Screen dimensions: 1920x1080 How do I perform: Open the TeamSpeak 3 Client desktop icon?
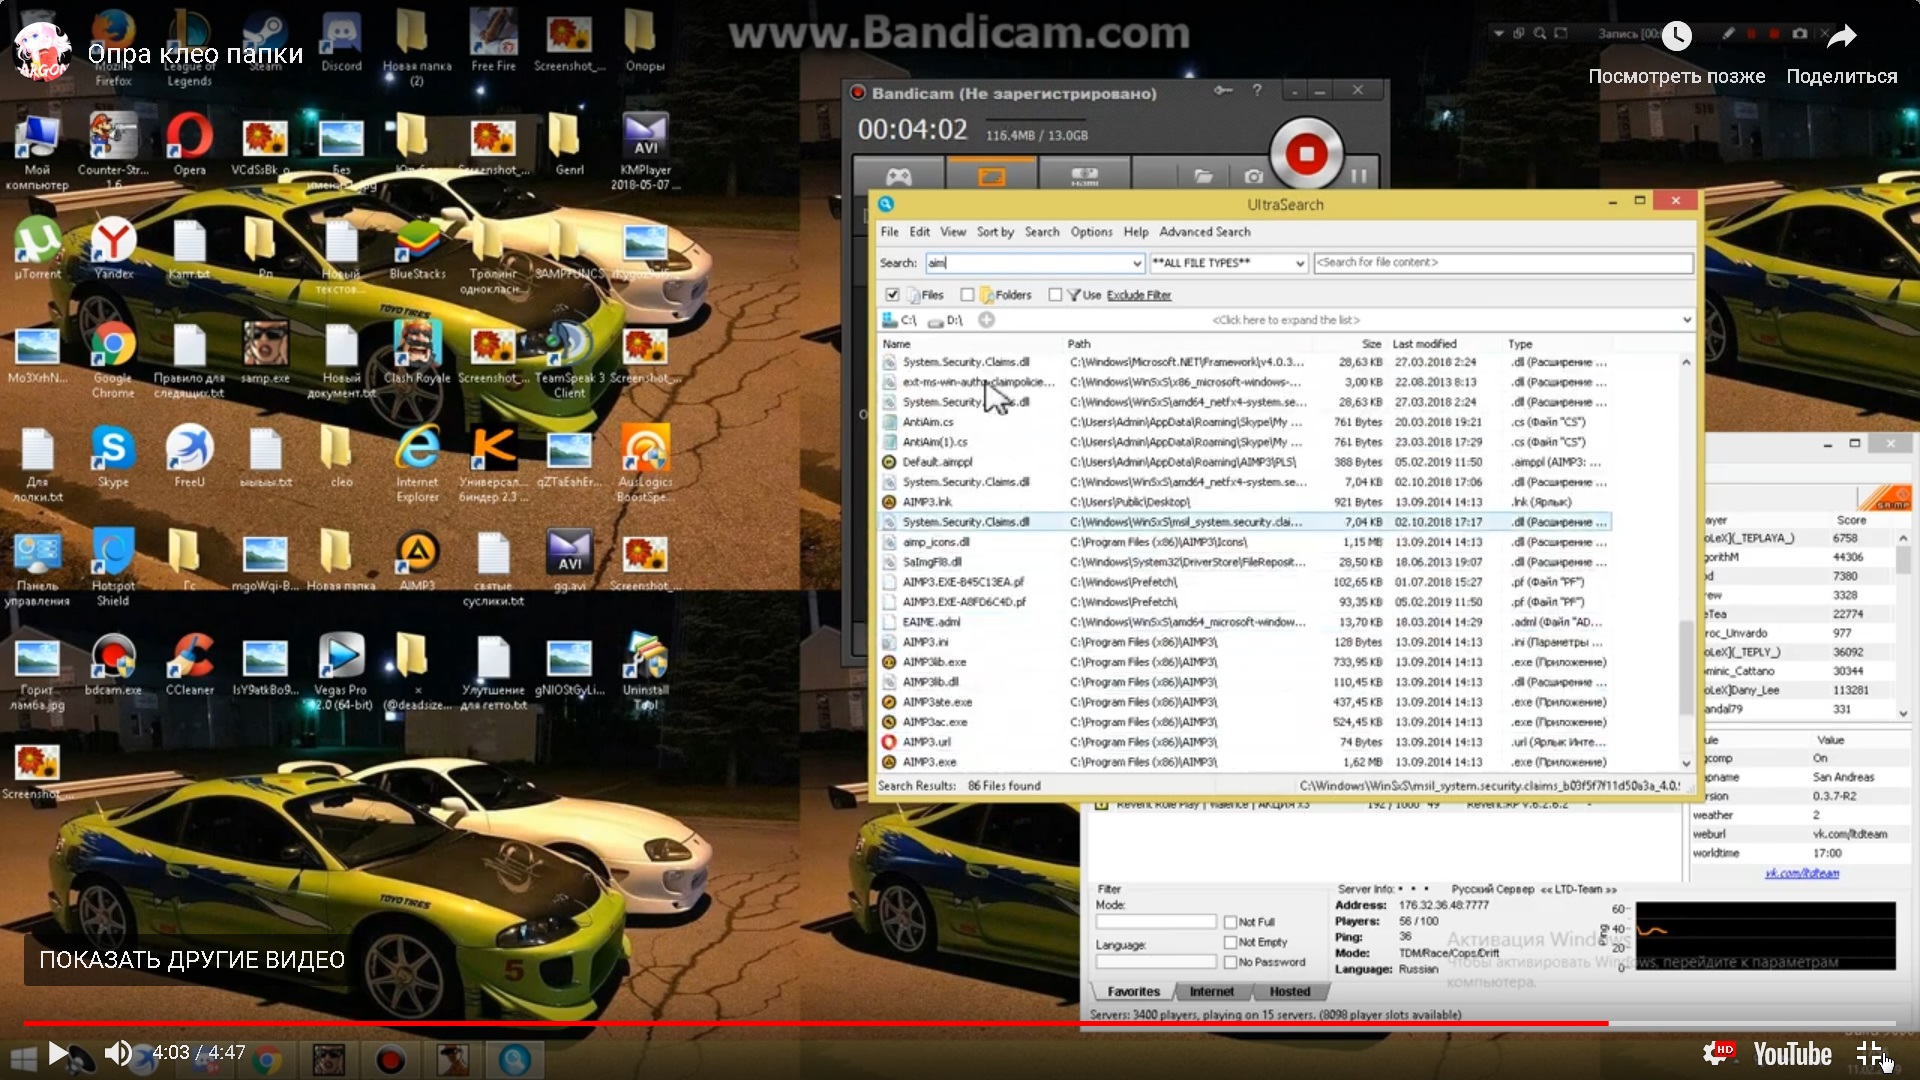click(x=569, y=360)
